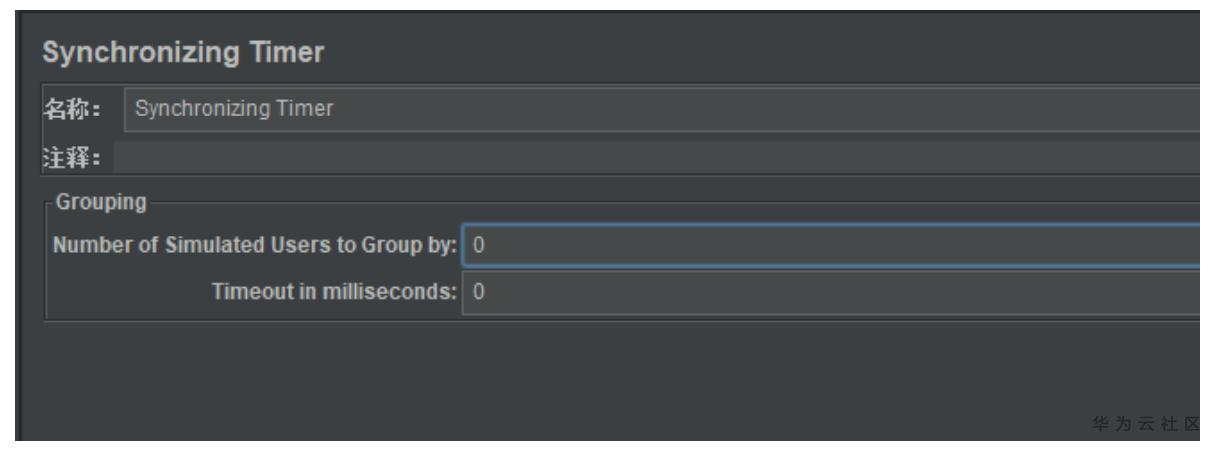Select the Timeout in milliseconds input

point(830,292)
